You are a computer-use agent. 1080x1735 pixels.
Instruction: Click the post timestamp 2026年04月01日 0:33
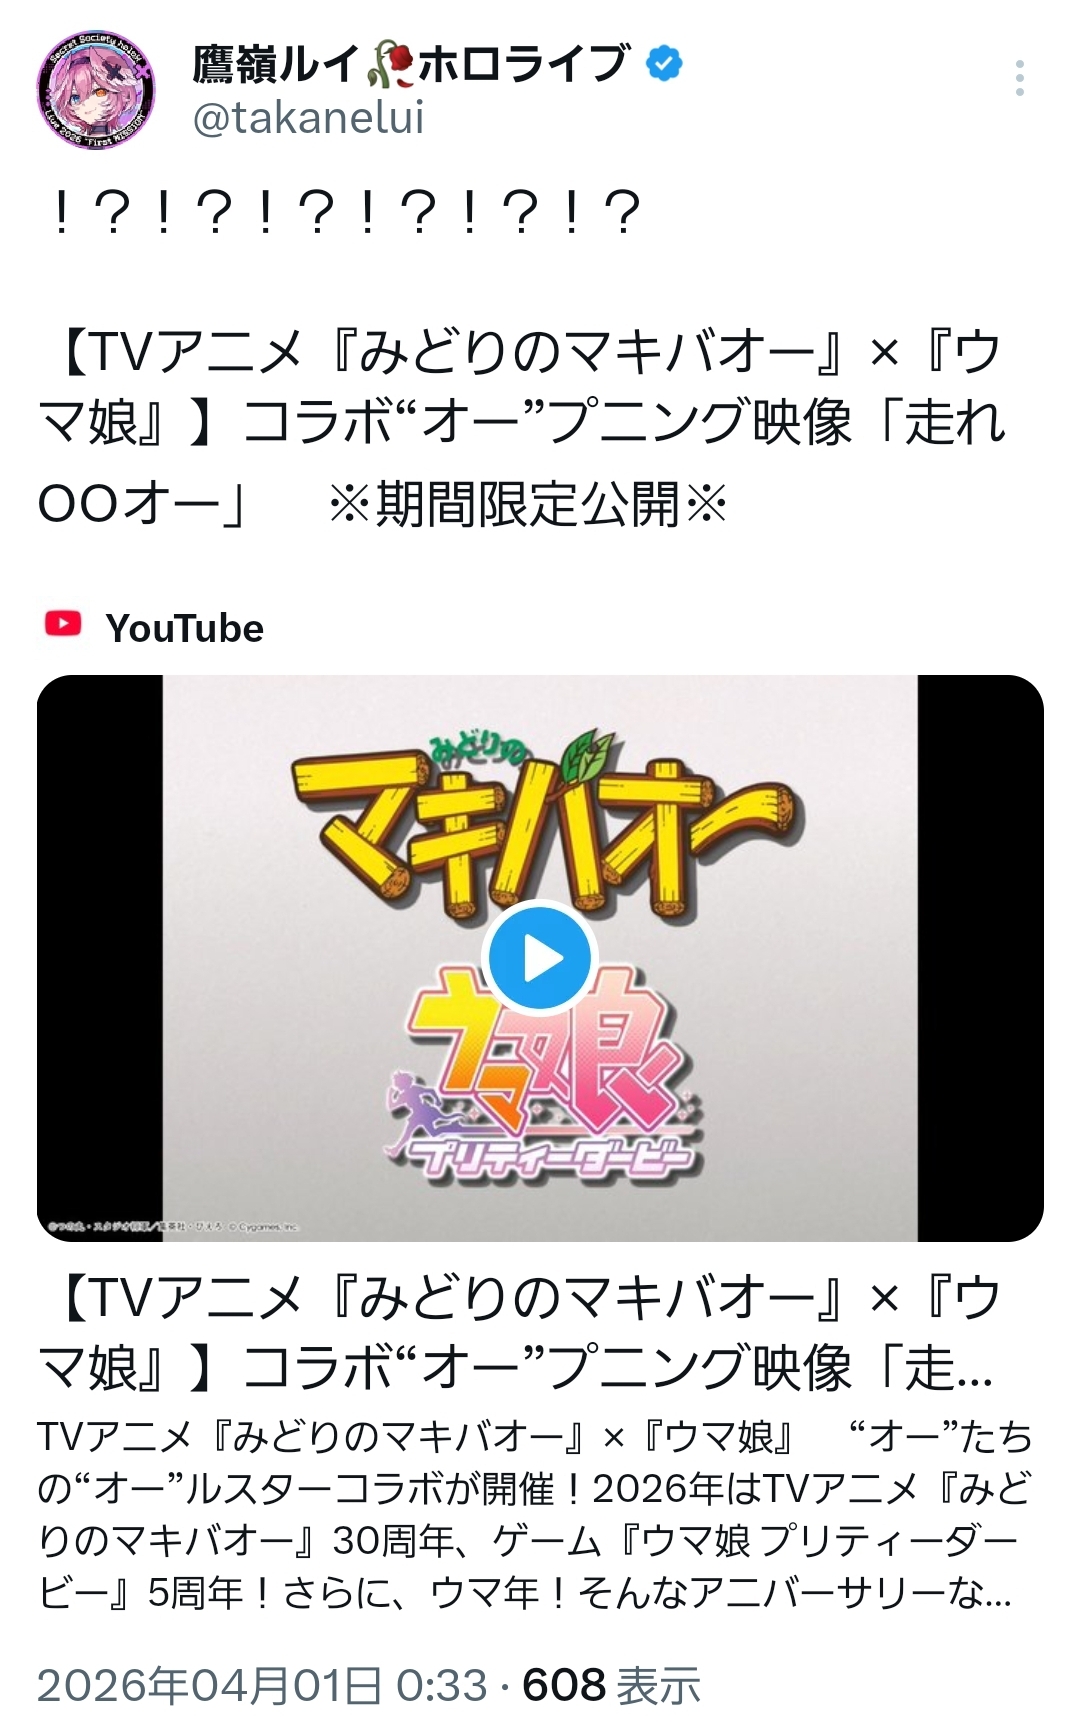(x=262, y=1685)
